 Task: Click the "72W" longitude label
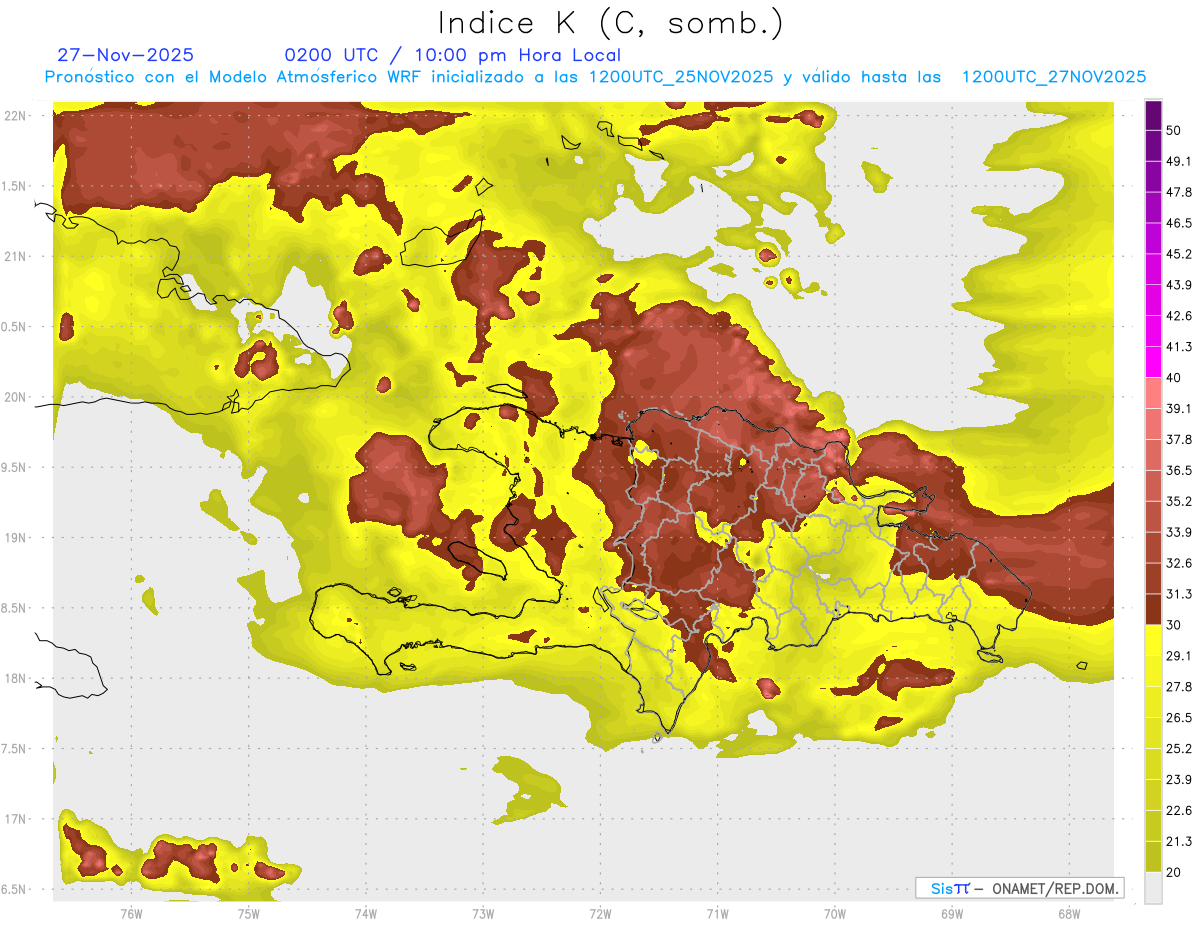[600, 913]
